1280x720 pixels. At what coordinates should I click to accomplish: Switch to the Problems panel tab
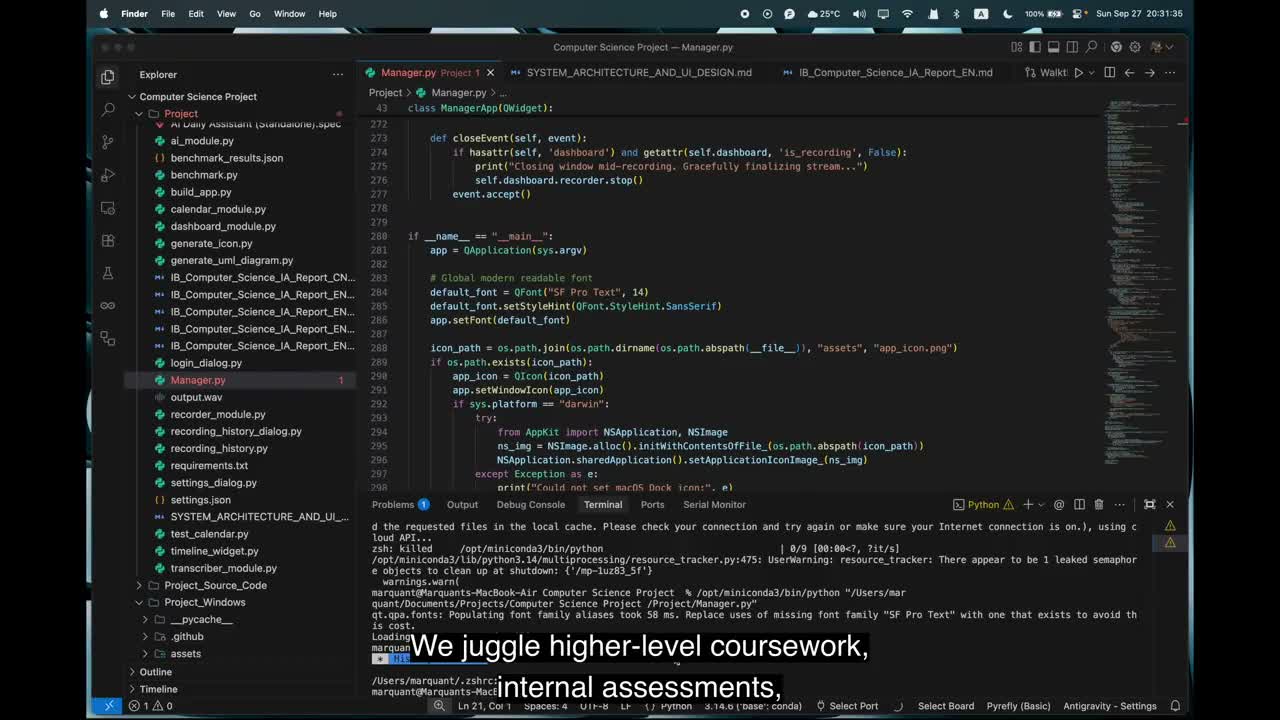400,504
